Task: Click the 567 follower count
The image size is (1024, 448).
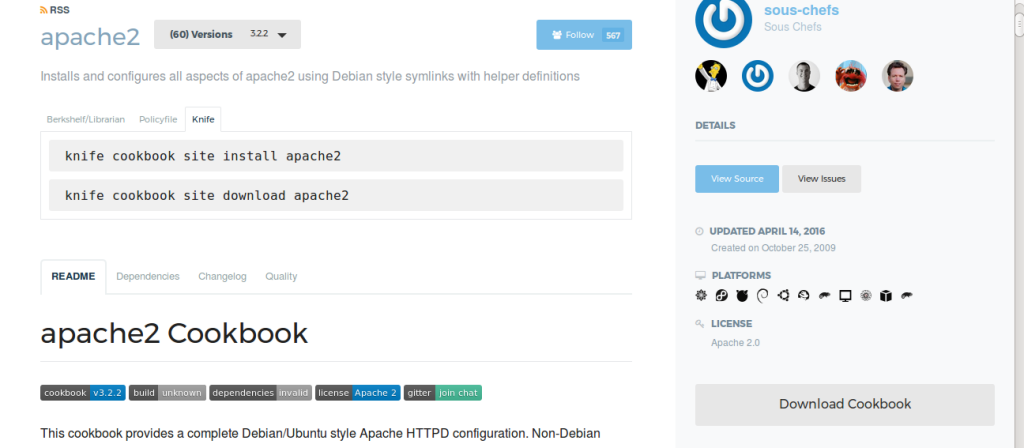Action: (x=613, y=35)
